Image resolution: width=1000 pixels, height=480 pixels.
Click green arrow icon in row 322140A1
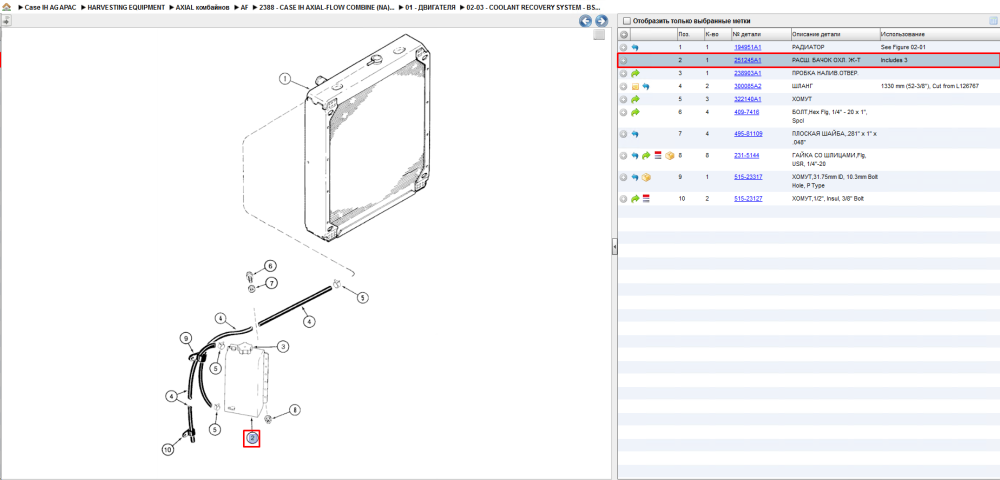[x=635, y=99]
